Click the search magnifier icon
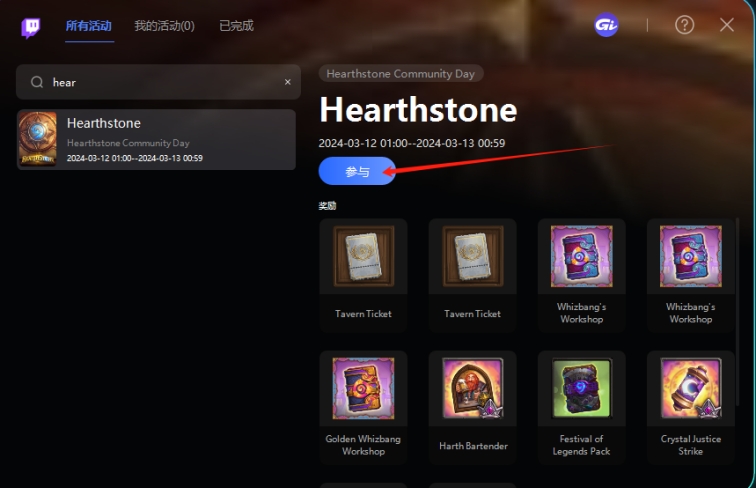The image size is (756, 488). click(37, 82)
